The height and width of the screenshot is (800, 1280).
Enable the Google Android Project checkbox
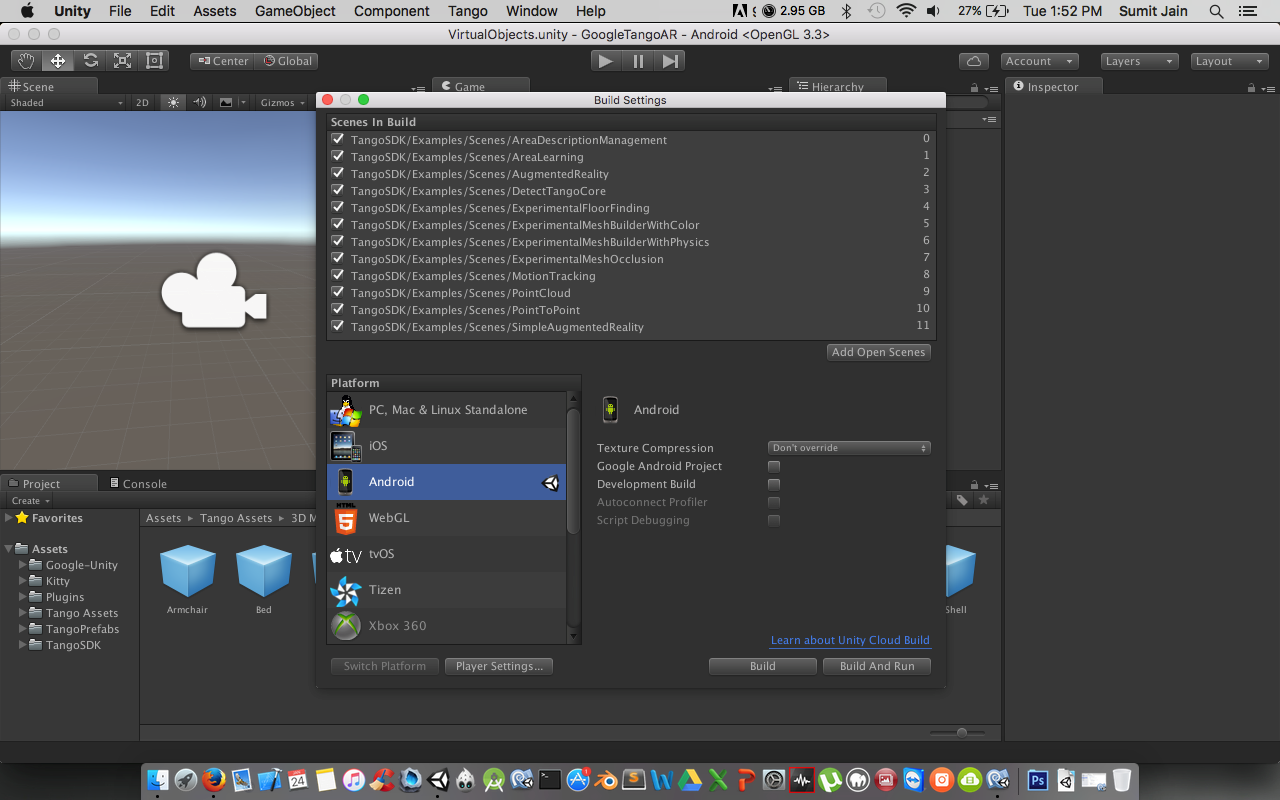[x=774, y=466]
